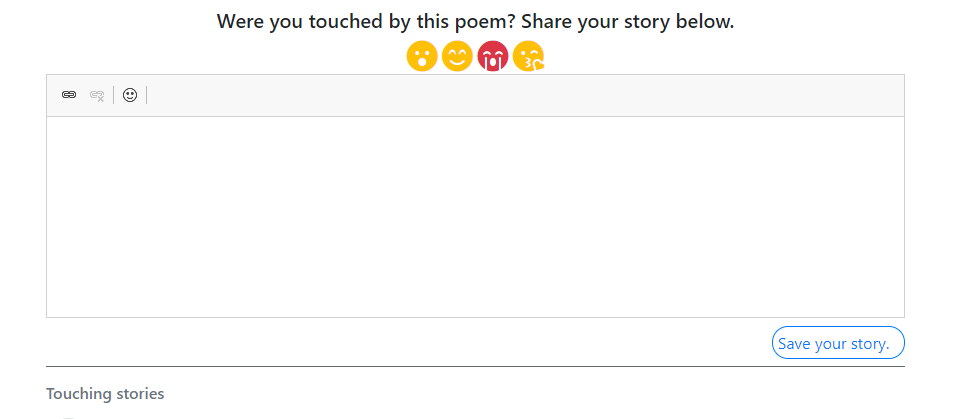The width and height of the screenshot is (960, 419).
Task: React with the smiling face emoji
Action: click(457, 56)
